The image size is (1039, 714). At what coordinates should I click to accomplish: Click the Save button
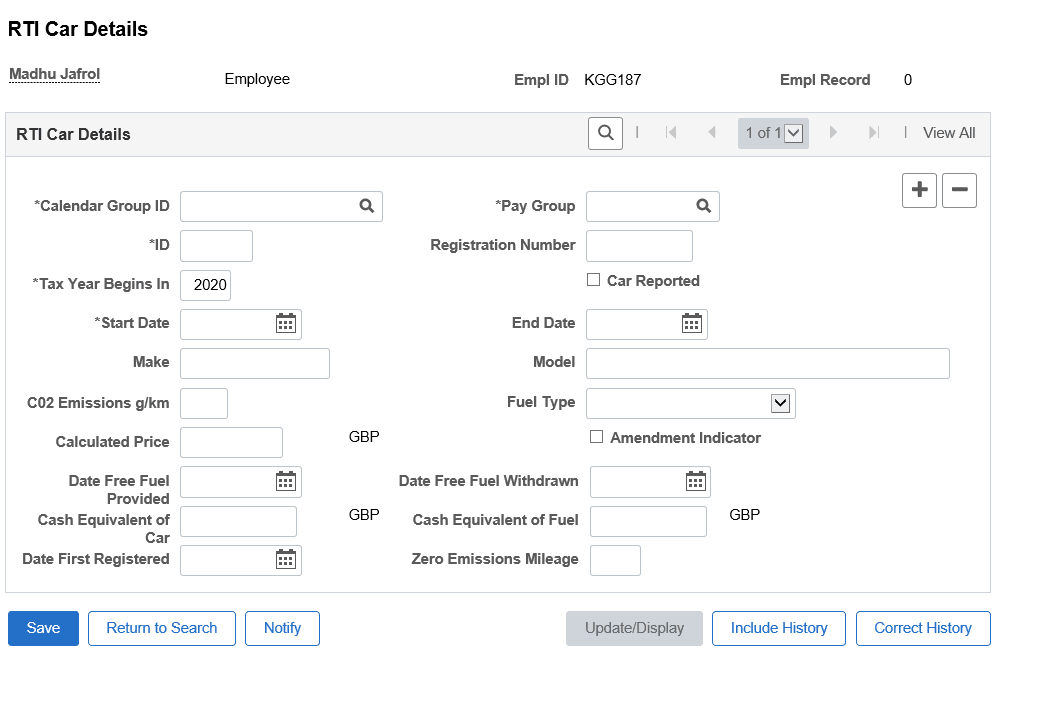(x=42, y=628)
